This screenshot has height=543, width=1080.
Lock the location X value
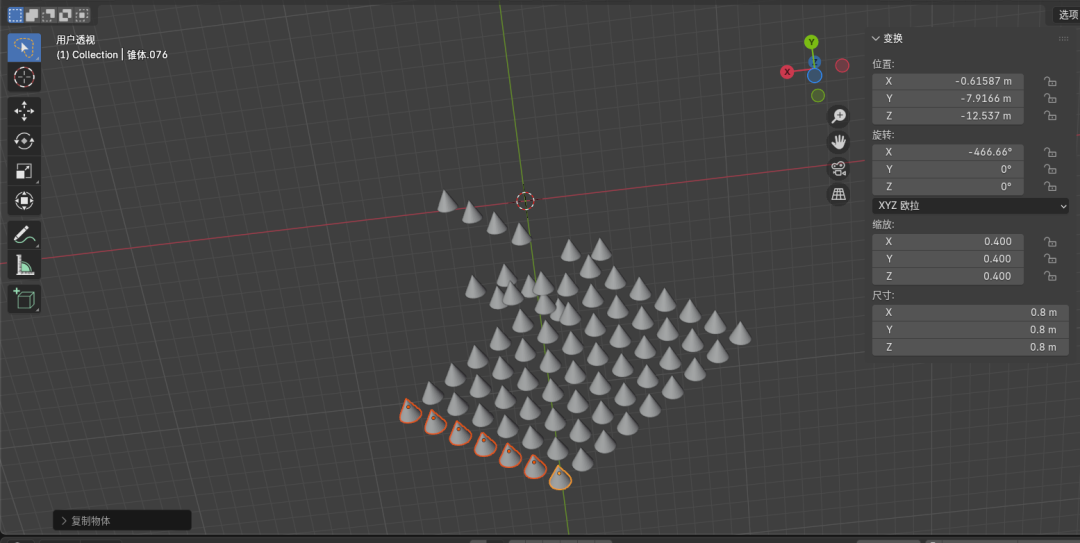[1050, 81]
